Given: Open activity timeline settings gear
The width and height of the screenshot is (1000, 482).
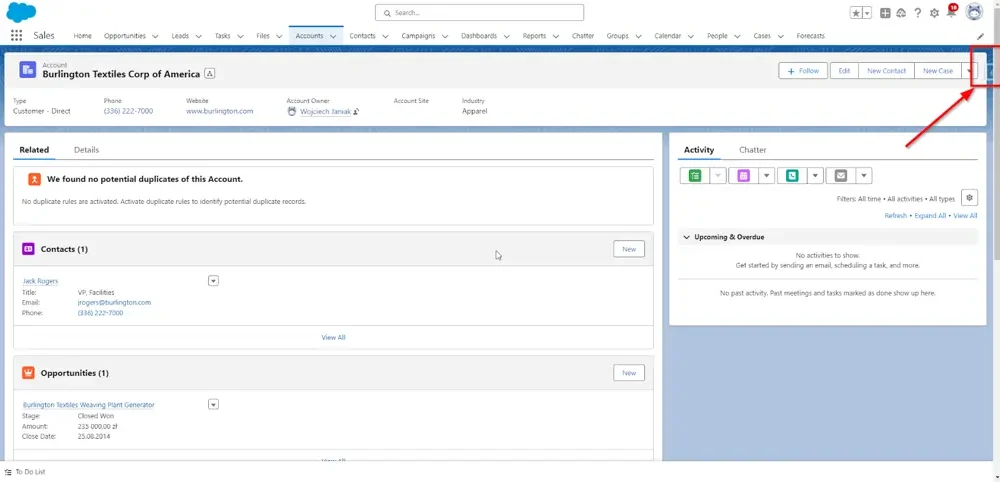Looking at the screenshot, I should pos(969,198).
